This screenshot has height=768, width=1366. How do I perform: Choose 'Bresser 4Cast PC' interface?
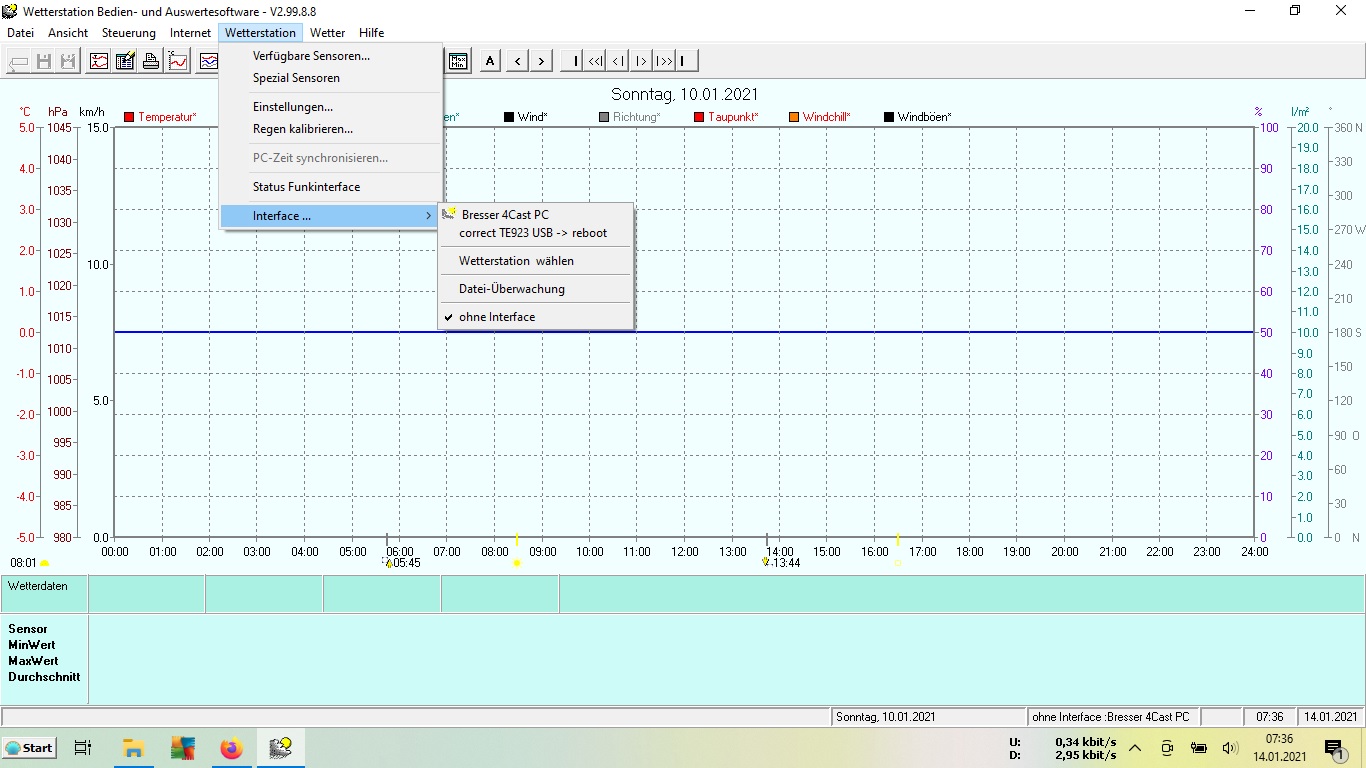pos(505,215)
